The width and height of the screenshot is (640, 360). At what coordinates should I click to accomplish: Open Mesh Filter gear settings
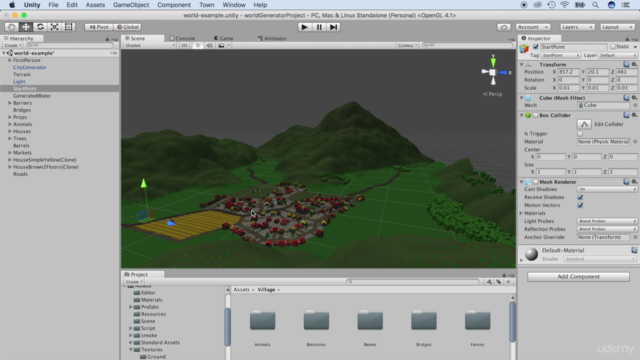pos(634,98)
